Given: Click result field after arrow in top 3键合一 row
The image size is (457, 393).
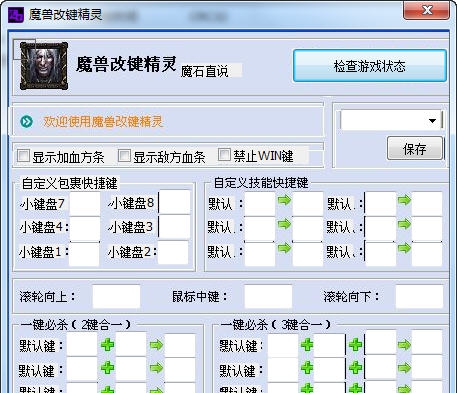Looking at the screenshot, I should 427,343.
